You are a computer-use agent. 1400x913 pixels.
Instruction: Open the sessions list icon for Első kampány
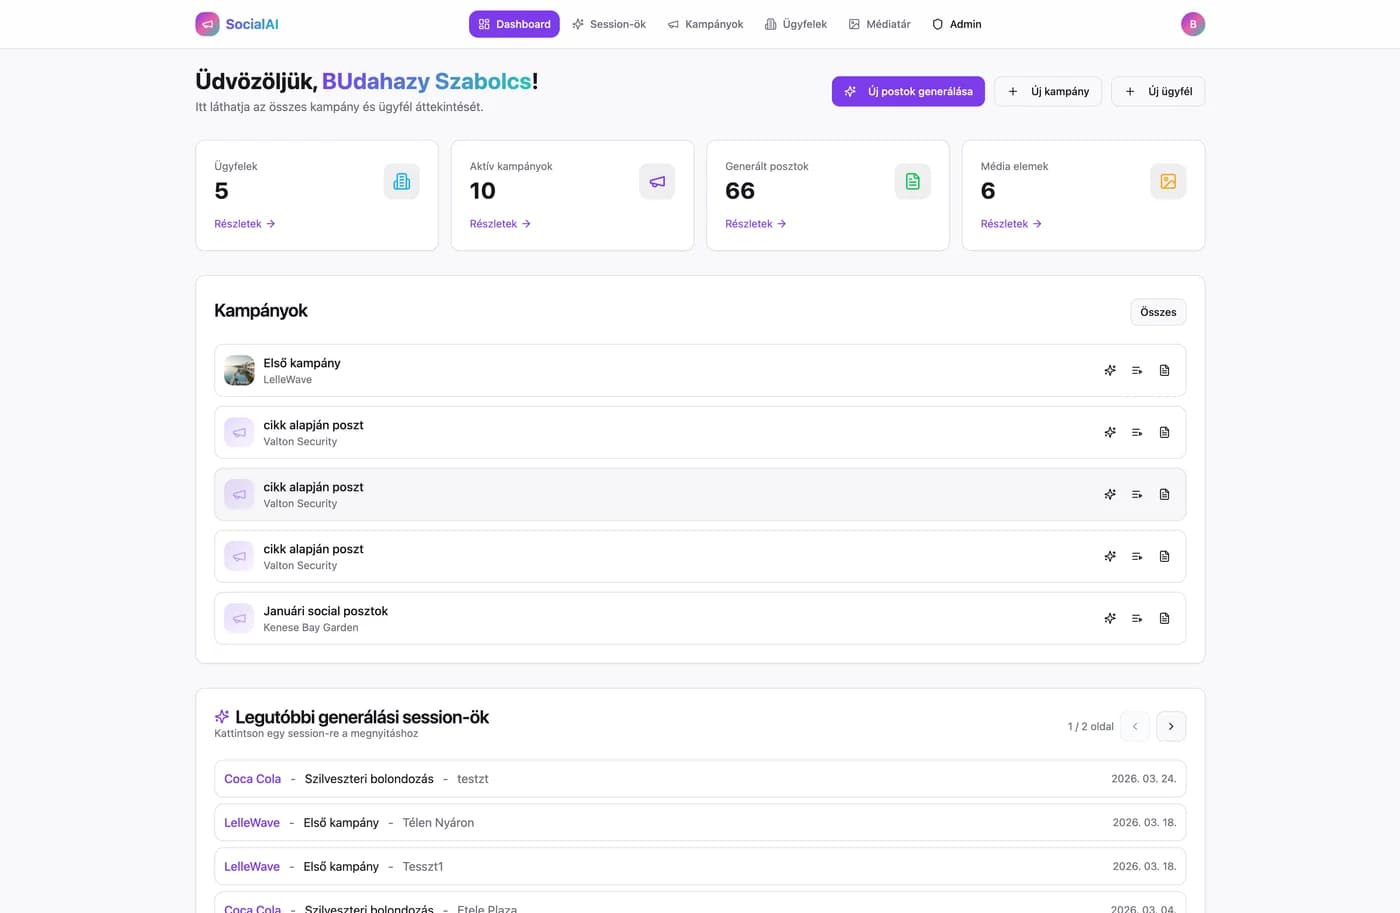[x=1137, y=371]
